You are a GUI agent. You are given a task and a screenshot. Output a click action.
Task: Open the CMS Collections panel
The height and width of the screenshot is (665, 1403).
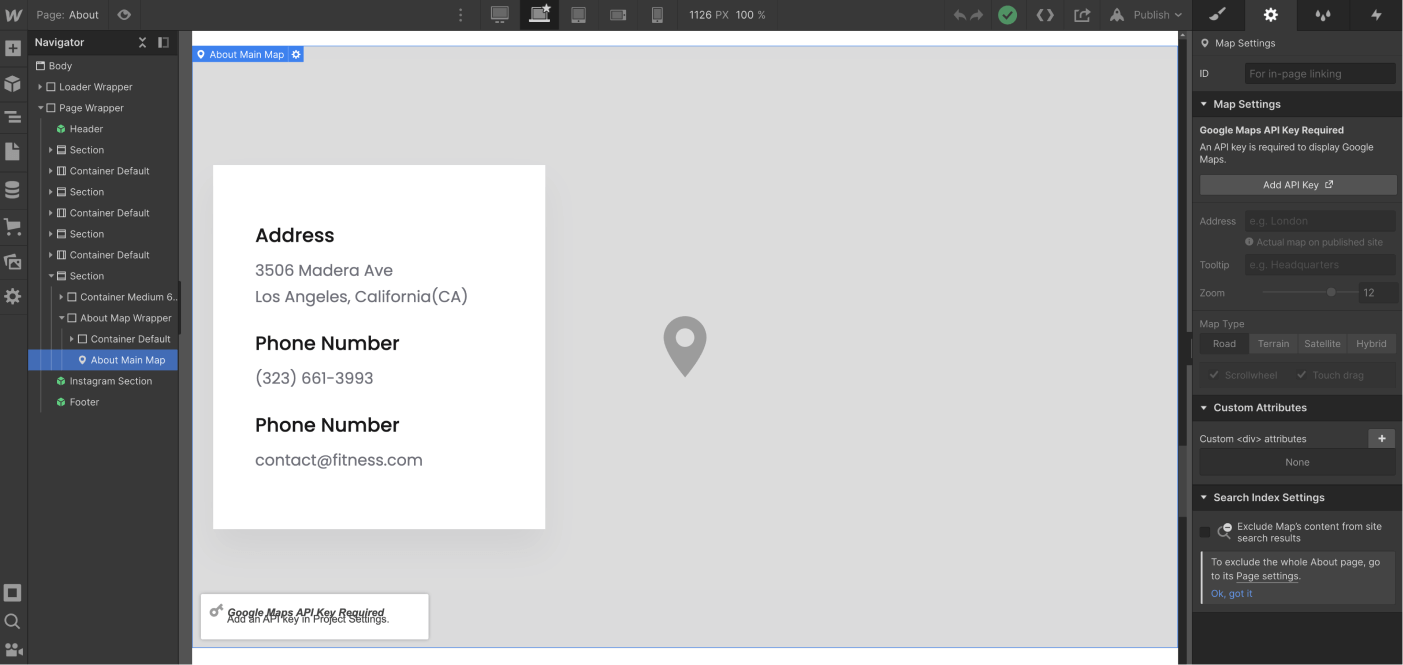point(14,189)
